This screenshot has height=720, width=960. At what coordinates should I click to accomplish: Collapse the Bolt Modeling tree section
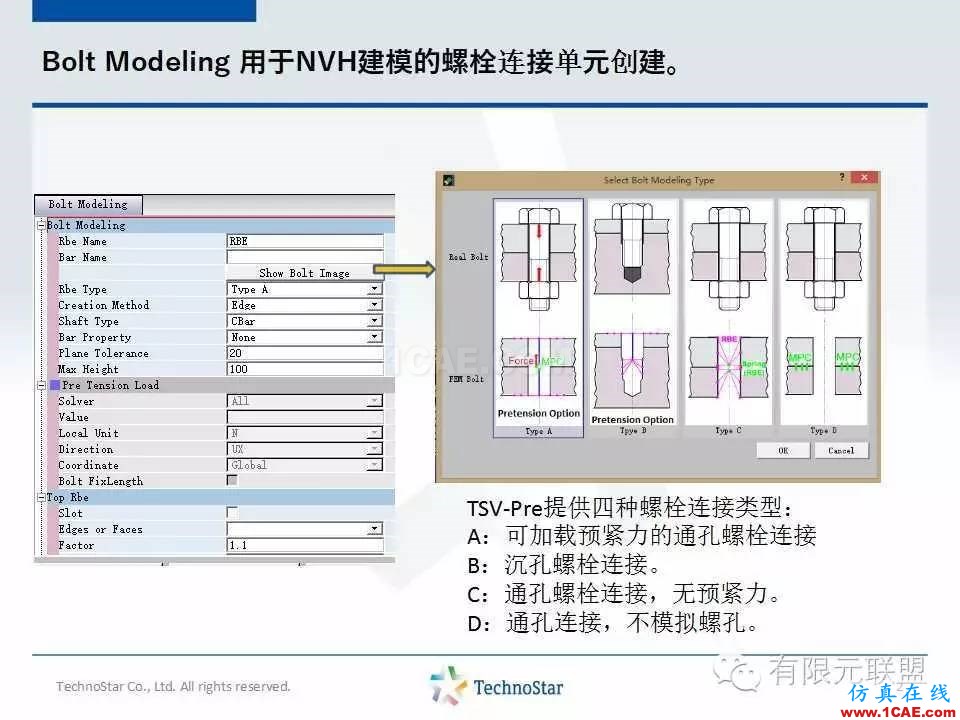[x=41, y=225]
